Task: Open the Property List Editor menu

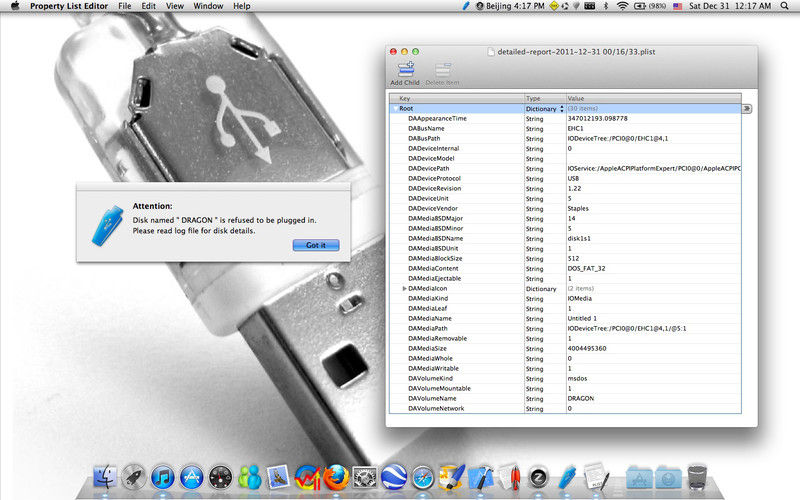Action: tap(69, 6)
